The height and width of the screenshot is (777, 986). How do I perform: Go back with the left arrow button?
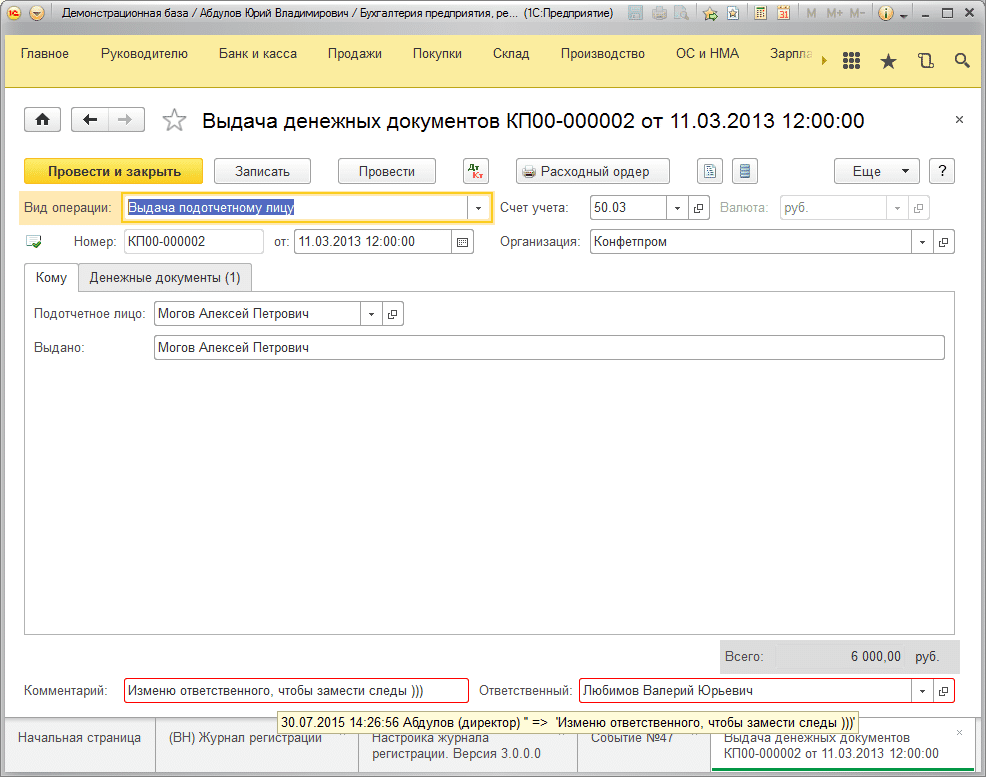pyautogui.click(x=90, y=120)
